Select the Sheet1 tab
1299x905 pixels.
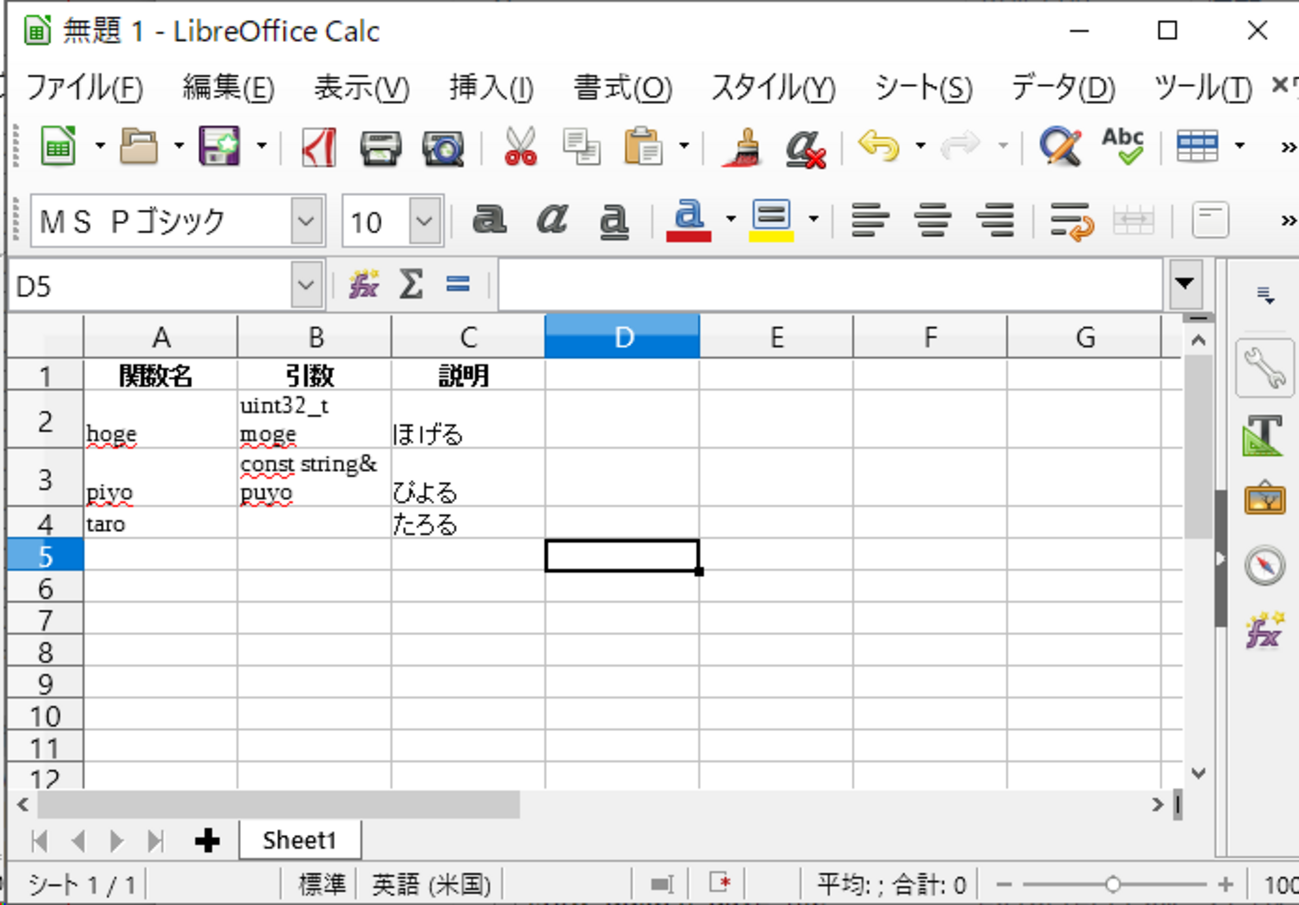[x=299, y=840]
